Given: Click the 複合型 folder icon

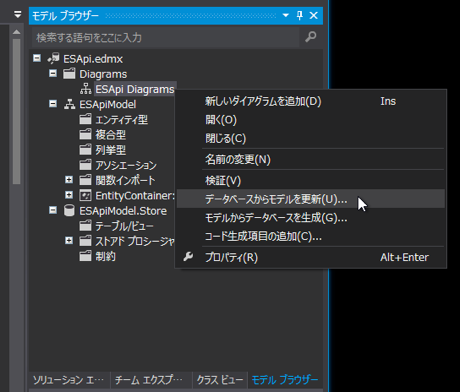Looking at the screenshot, I should point(85,135).
